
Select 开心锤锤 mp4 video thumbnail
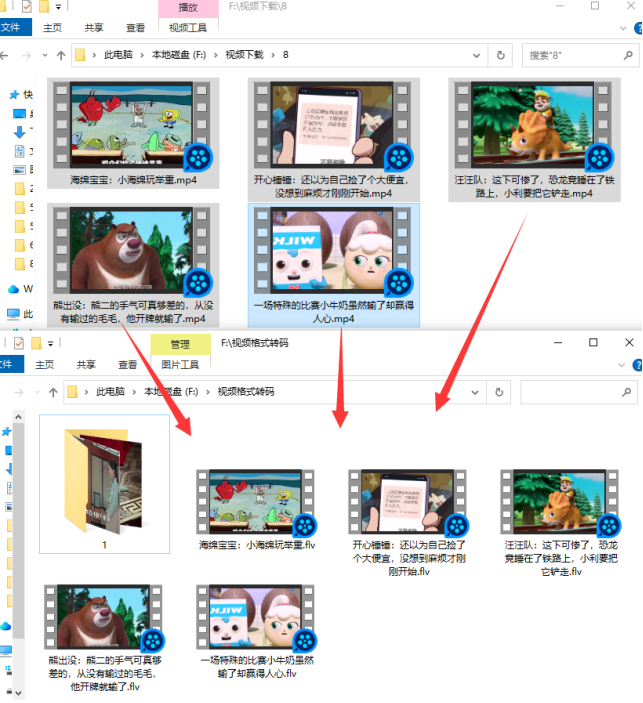332,125
